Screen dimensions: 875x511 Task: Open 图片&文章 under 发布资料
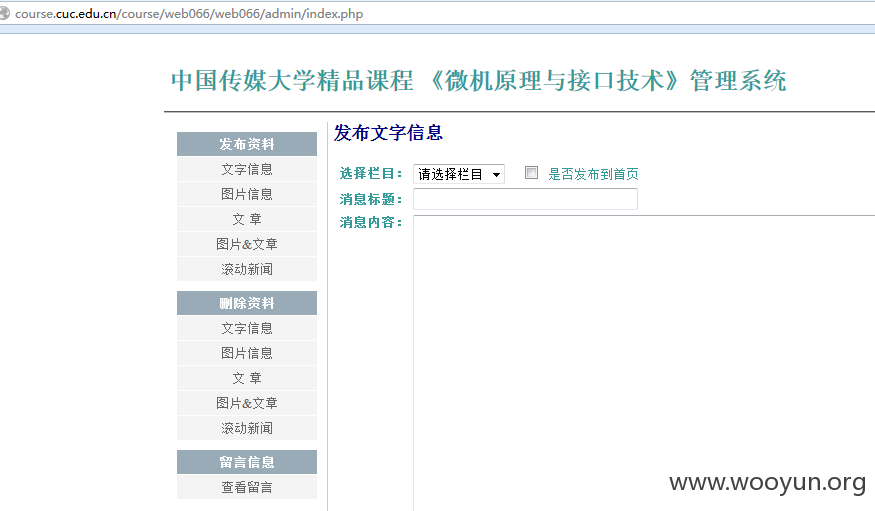coord(247,244)
